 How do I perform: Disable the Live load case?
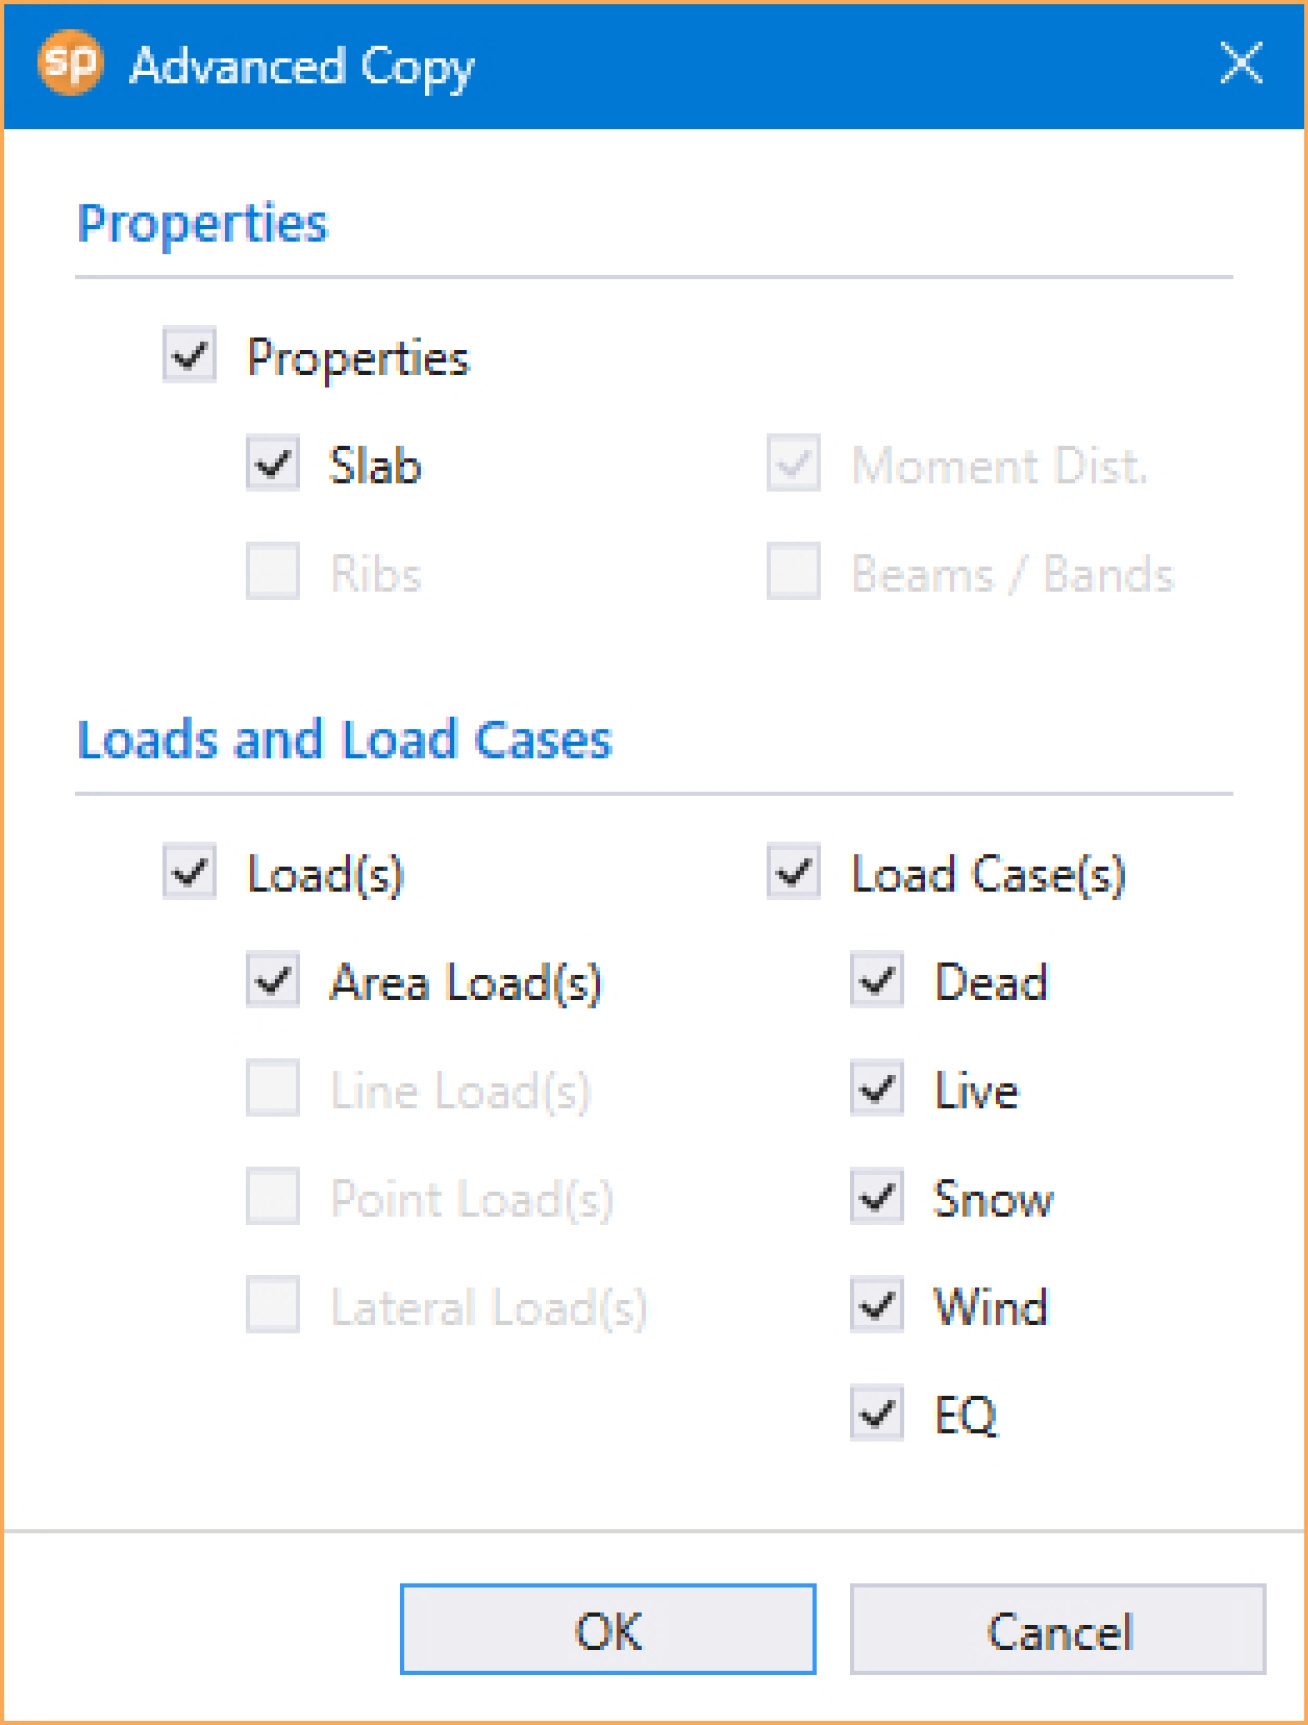pos(877,1089)
